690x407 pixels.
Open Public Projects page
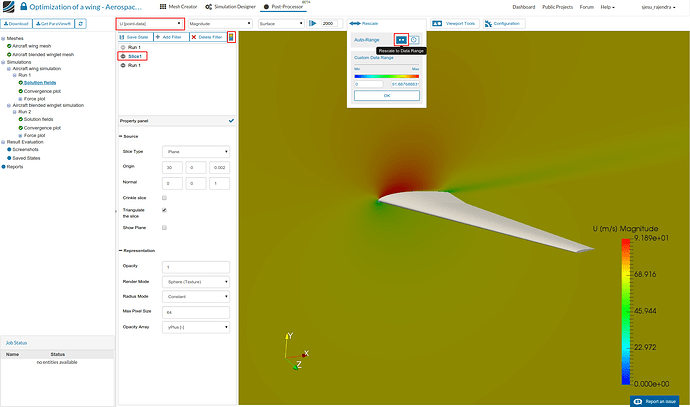[x=557, y=7]
